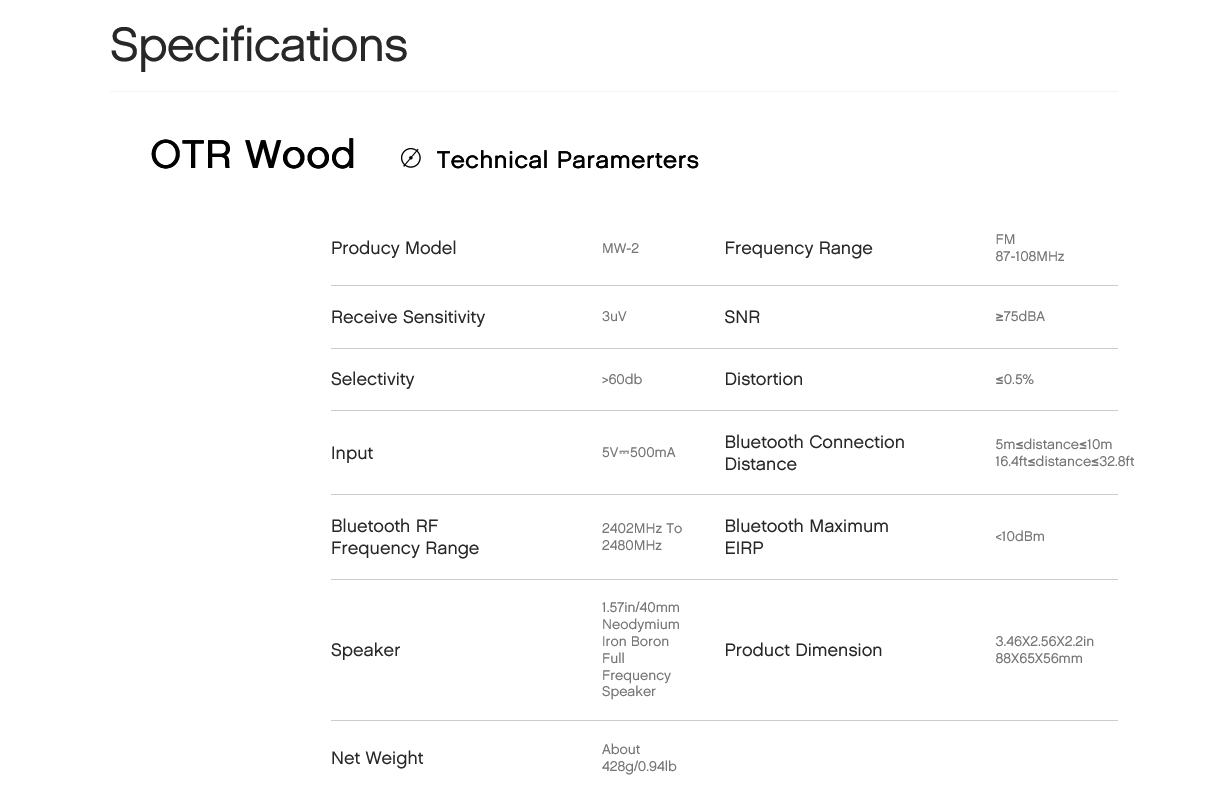Click the OTR Wood product title
The image size is (1228, 808).
[253, 155]
